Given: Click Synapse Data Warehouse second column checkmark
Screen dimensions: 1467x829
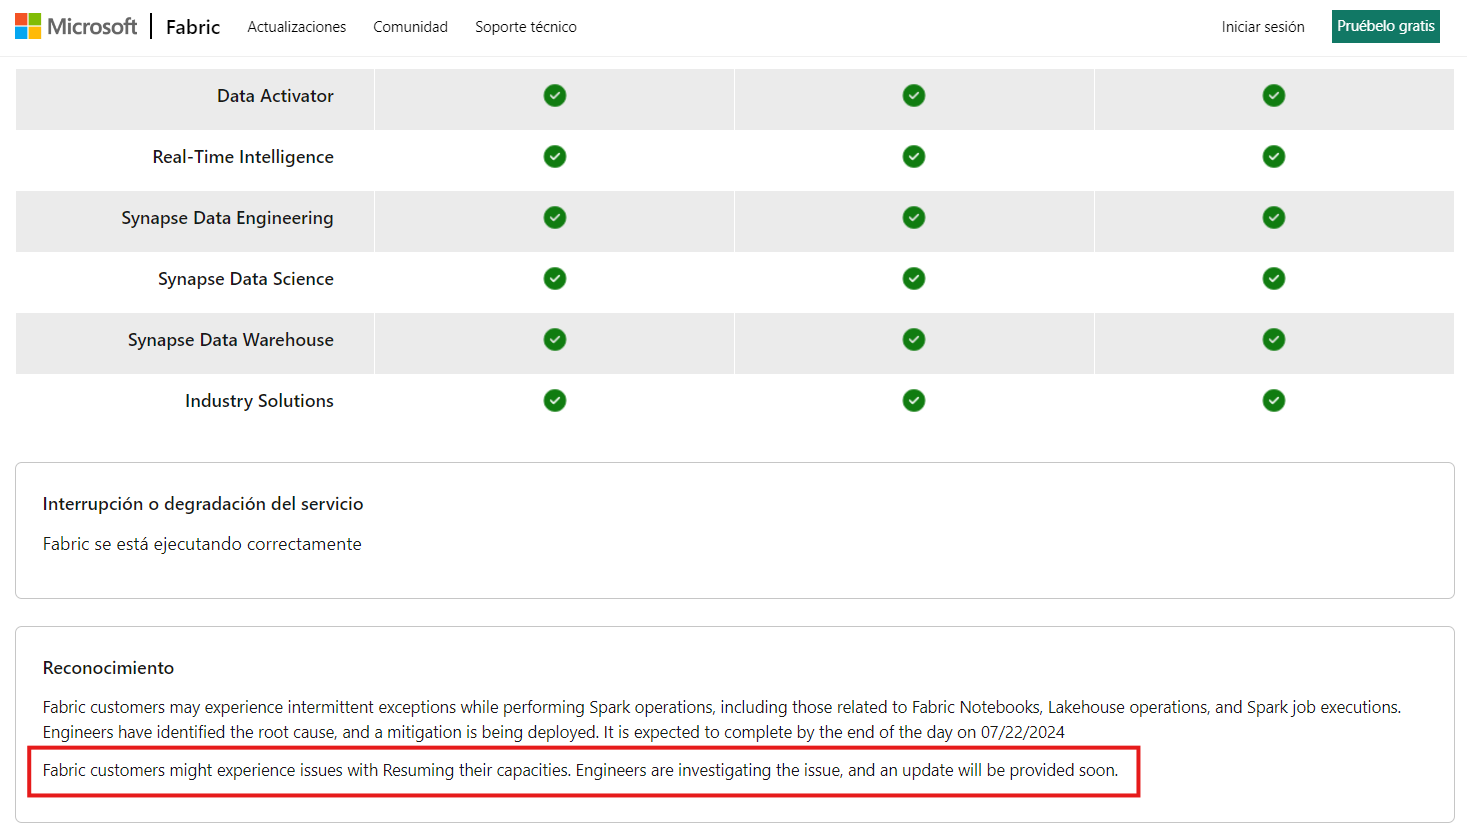Looking at the screenshot, I should pyautogui.click(x=914, y=339).
